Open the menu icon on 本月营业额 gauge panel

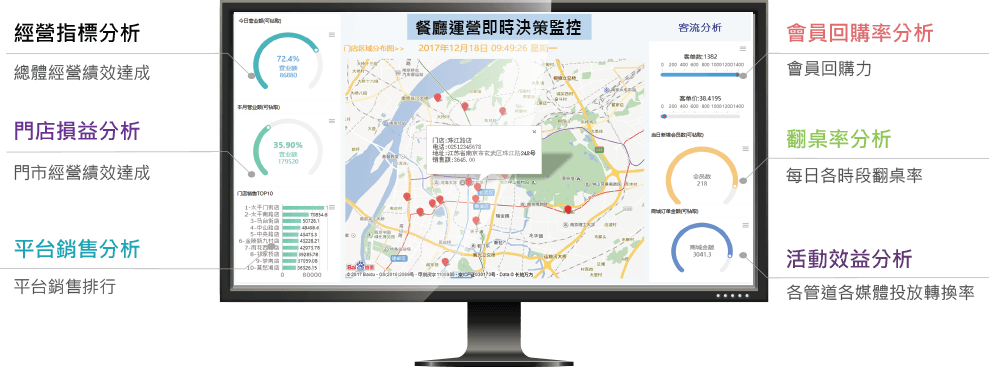click(x=332, y=120)
